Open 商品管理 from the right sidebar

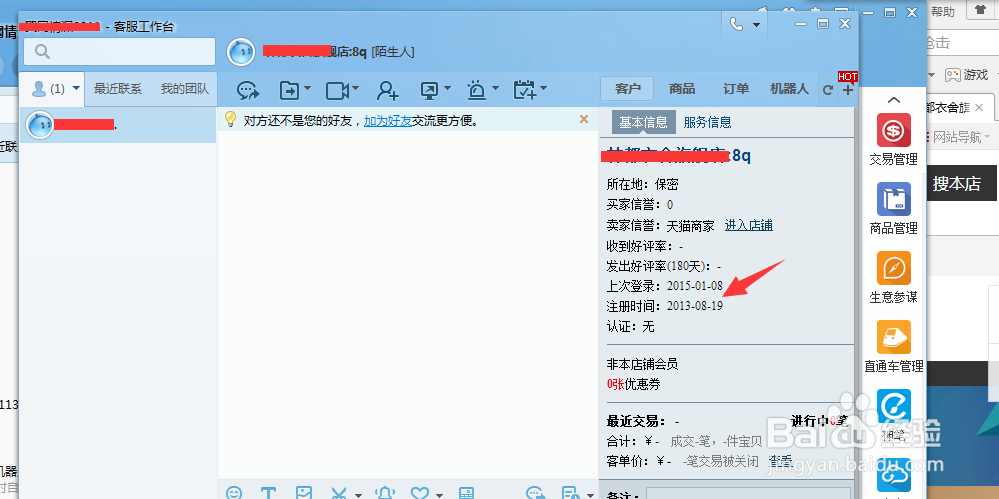[893, 209]
